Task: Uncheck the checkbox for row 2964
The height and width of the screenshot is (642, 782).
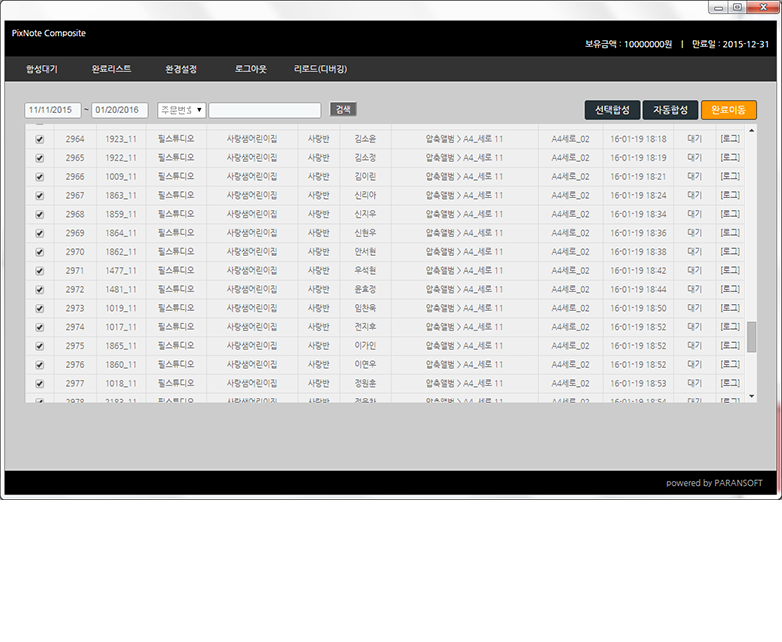Action: click(39, 139)
